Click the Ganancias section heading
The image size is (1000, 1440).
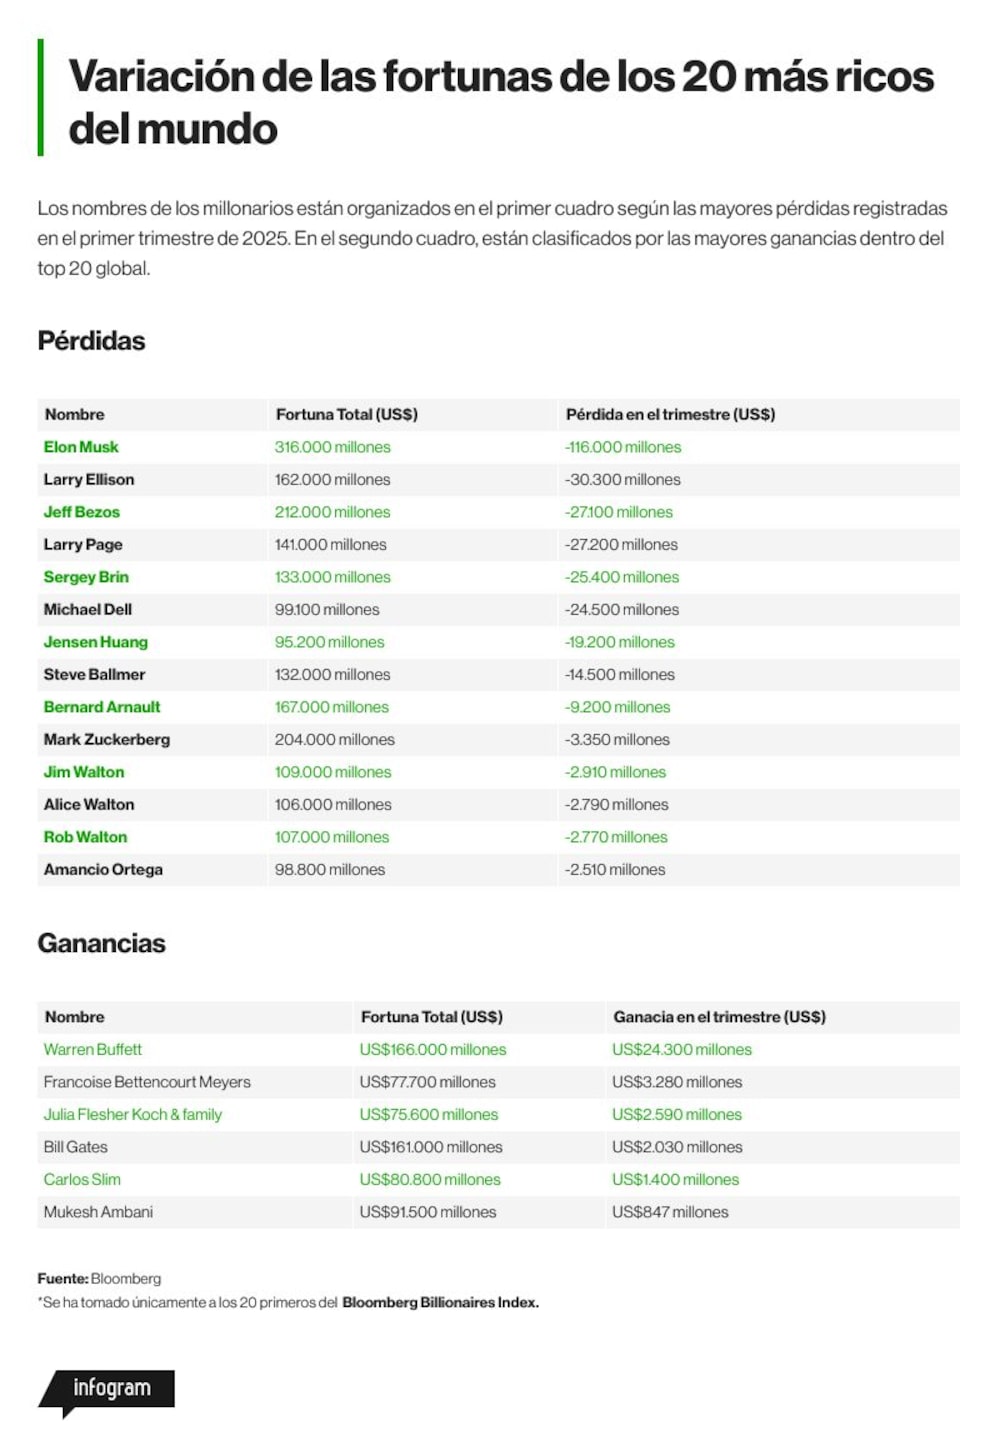[x=101, y=943]
